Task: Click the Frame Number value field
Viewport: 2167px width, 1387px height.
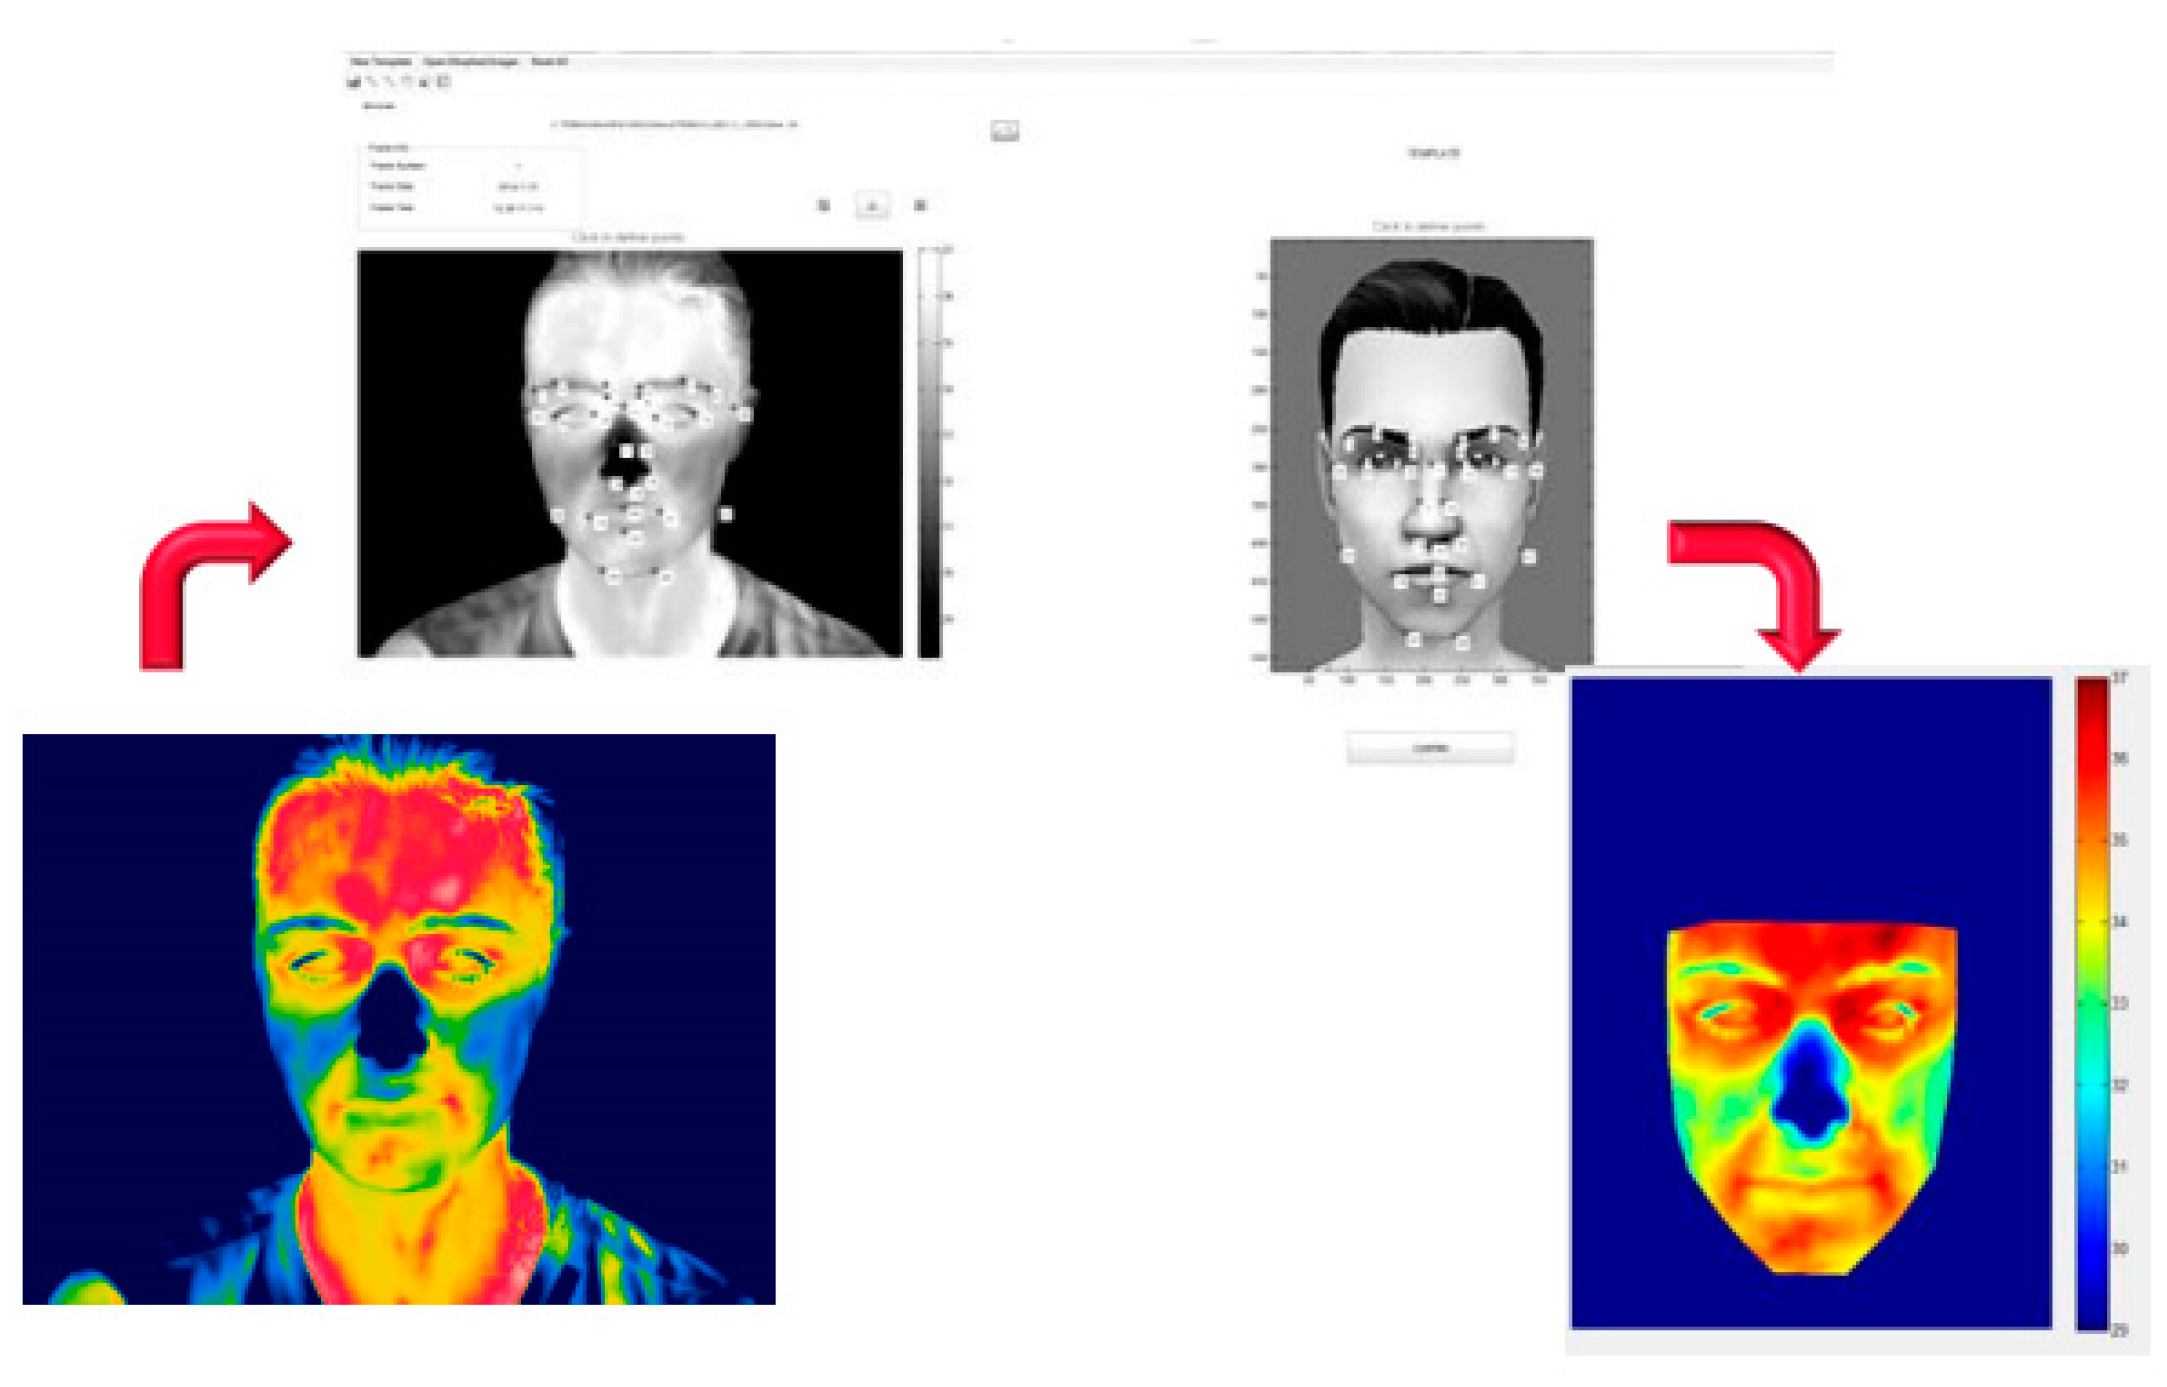Action: click(x=518, y=166)
